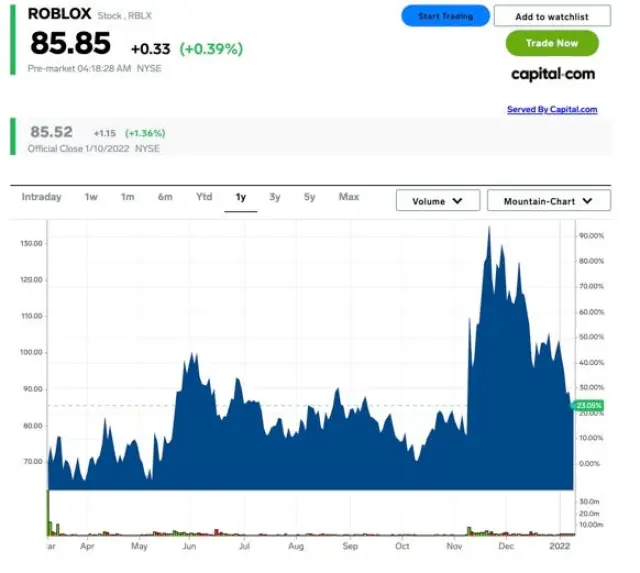This screenshot has width=640, height=573.
Task: Select the 1m time range
Action: tap(128, 198)
